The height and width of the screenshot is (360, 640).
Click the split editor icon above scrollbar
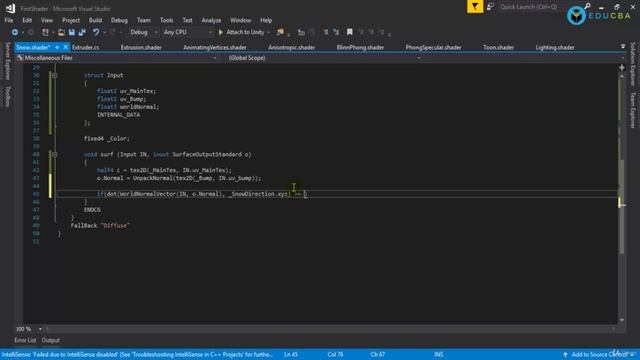(622, 68)
